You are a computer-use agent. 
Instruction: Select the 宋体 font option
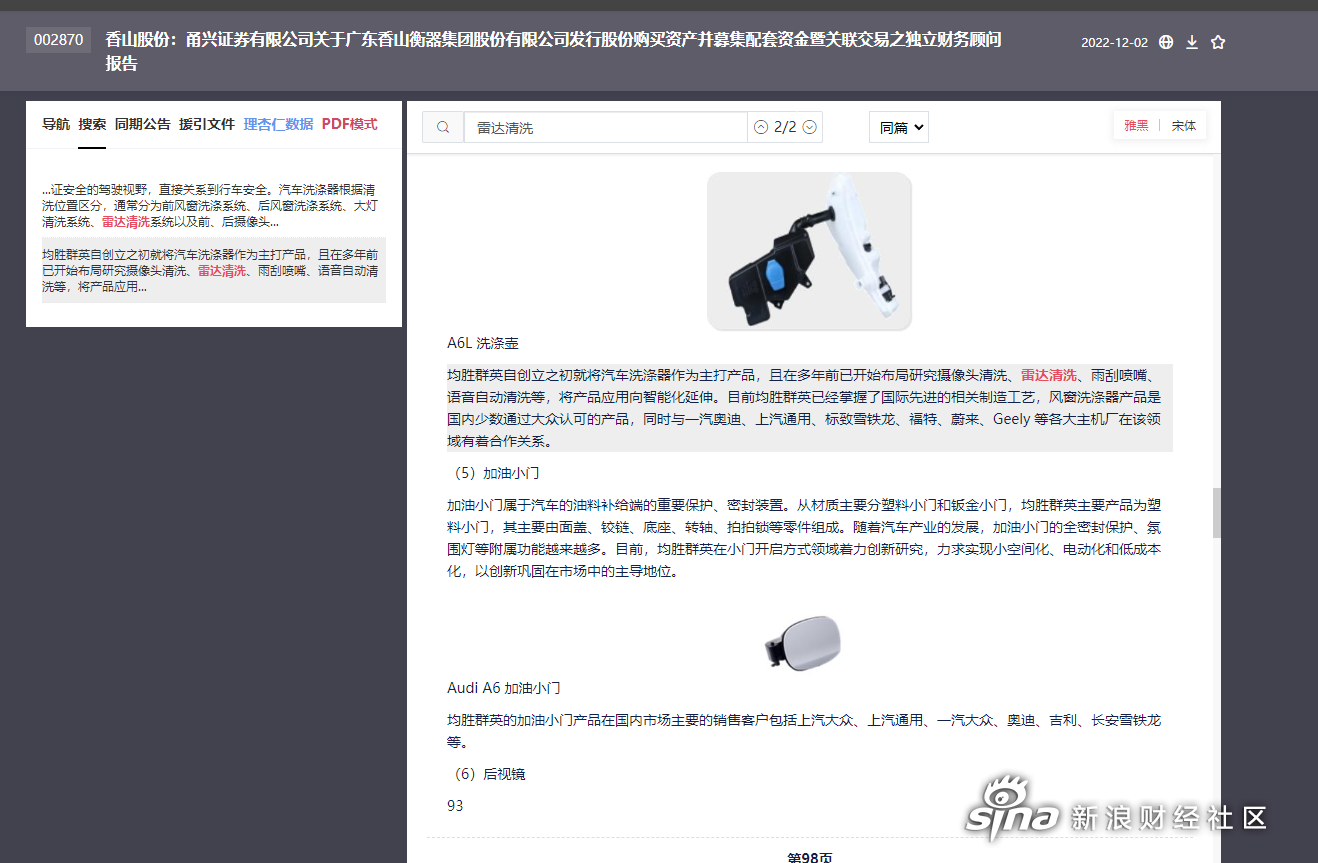point(1184,126)
